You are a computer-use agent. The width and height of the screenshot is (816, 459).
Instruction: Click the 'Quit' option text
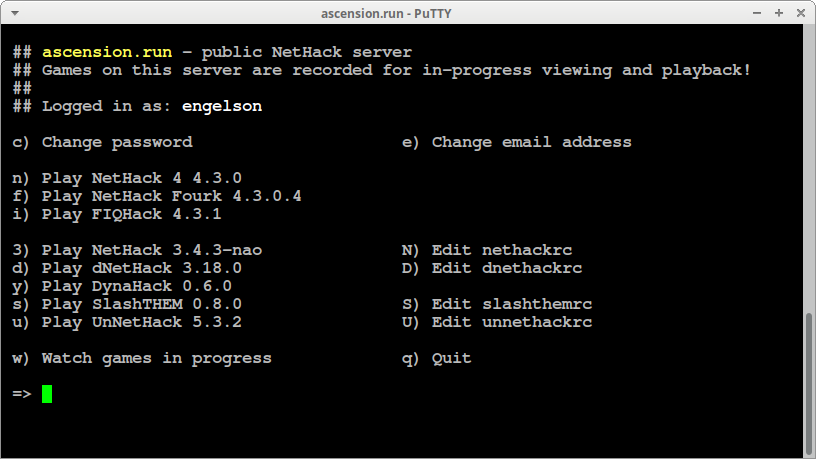pos(451,358)
